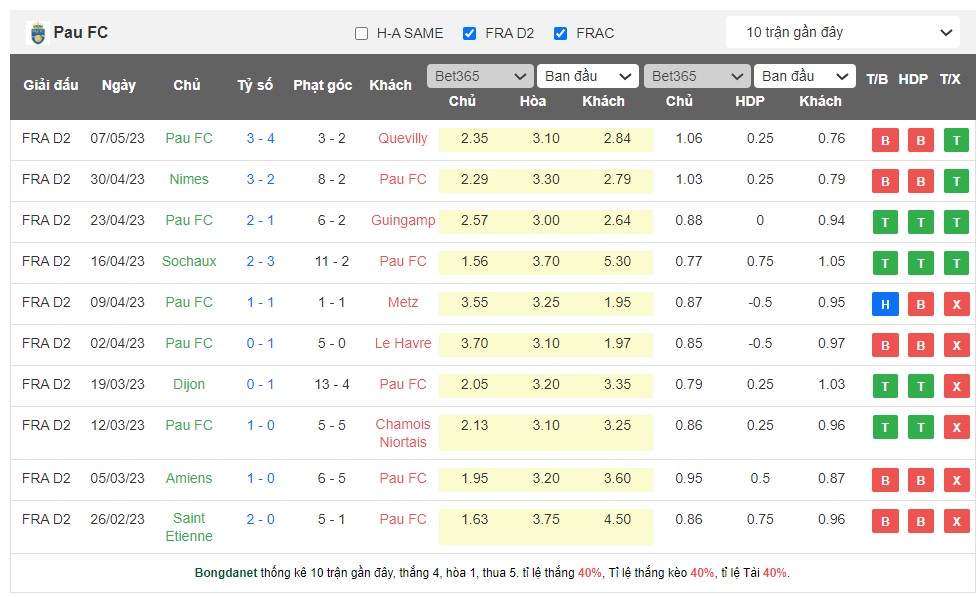
Task: Click red X badge in Le Havre row
Action: (956, 345)
